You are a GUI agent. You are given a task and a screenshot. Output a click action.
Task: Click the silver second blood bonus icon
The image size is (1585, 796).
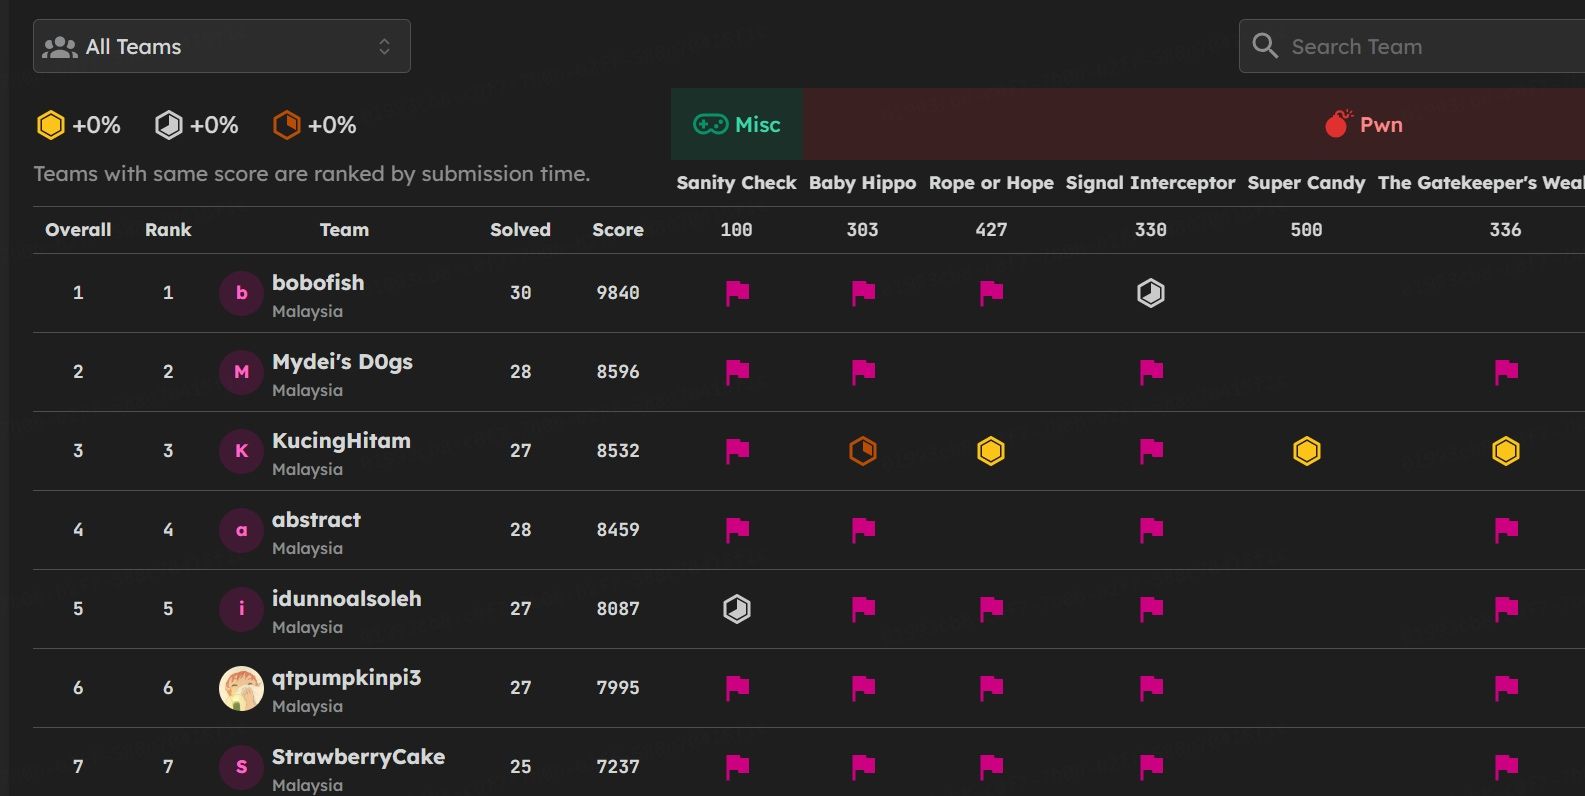(169, 125)
